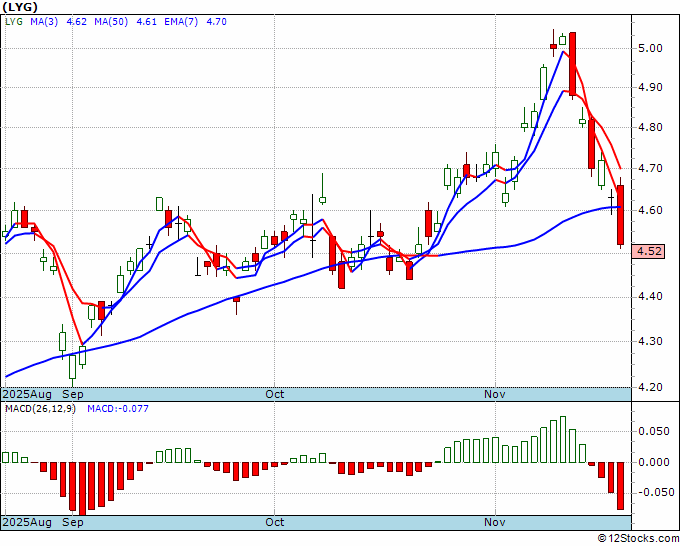Click the Sep label below the MACD panel
The height and width of the screenshot is (546, 680).
pyautogui.click(x=73, y=522)
